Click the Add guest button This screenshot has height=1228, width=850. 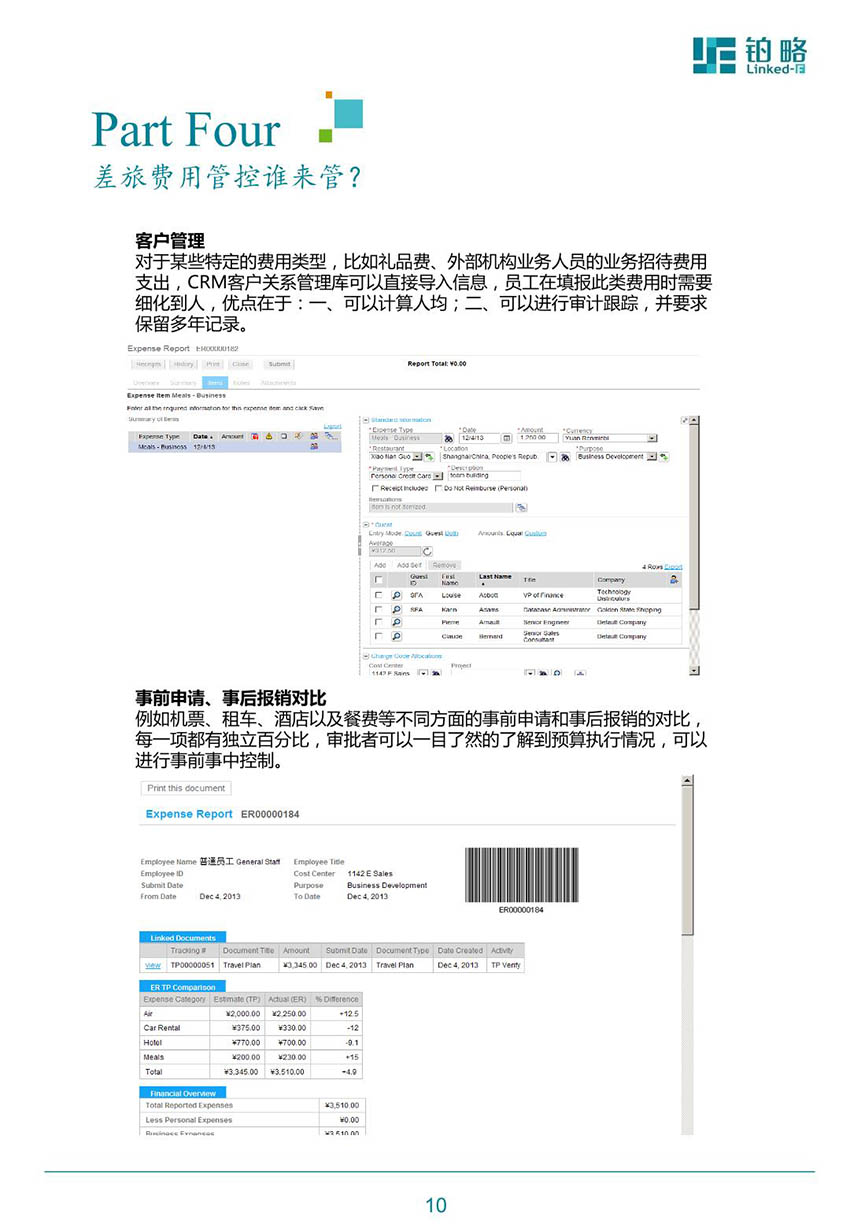(x=380, y=565)
